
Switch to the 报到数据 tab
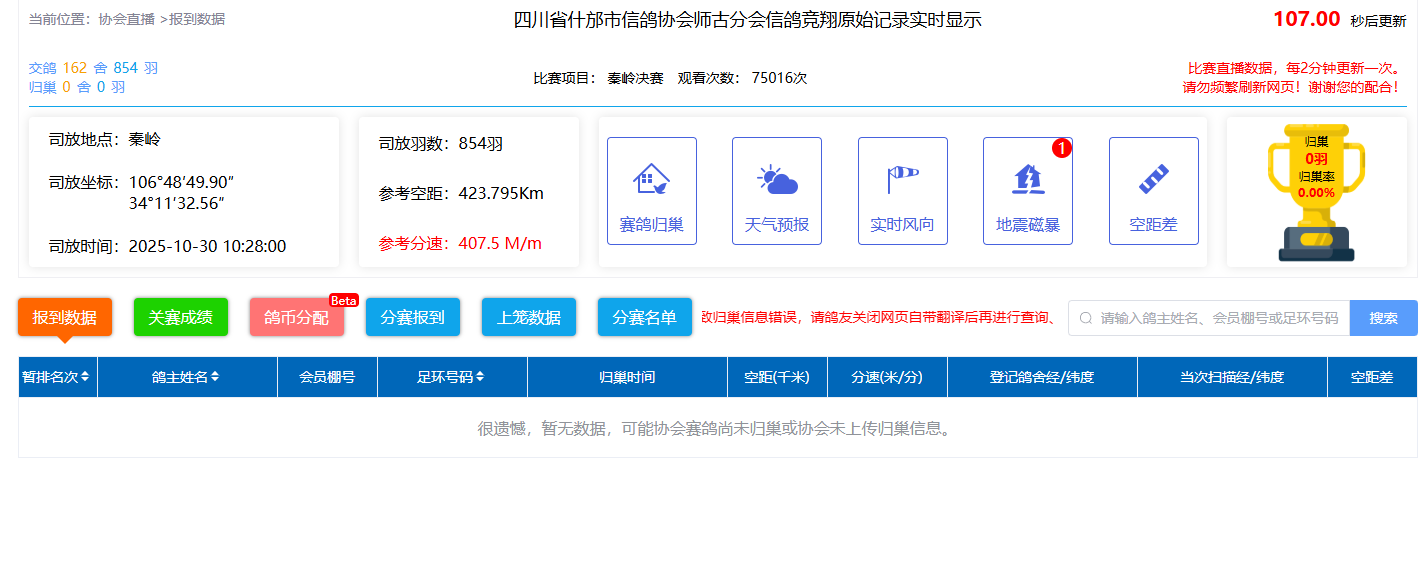pyautogui.click(x=65, y=317)
